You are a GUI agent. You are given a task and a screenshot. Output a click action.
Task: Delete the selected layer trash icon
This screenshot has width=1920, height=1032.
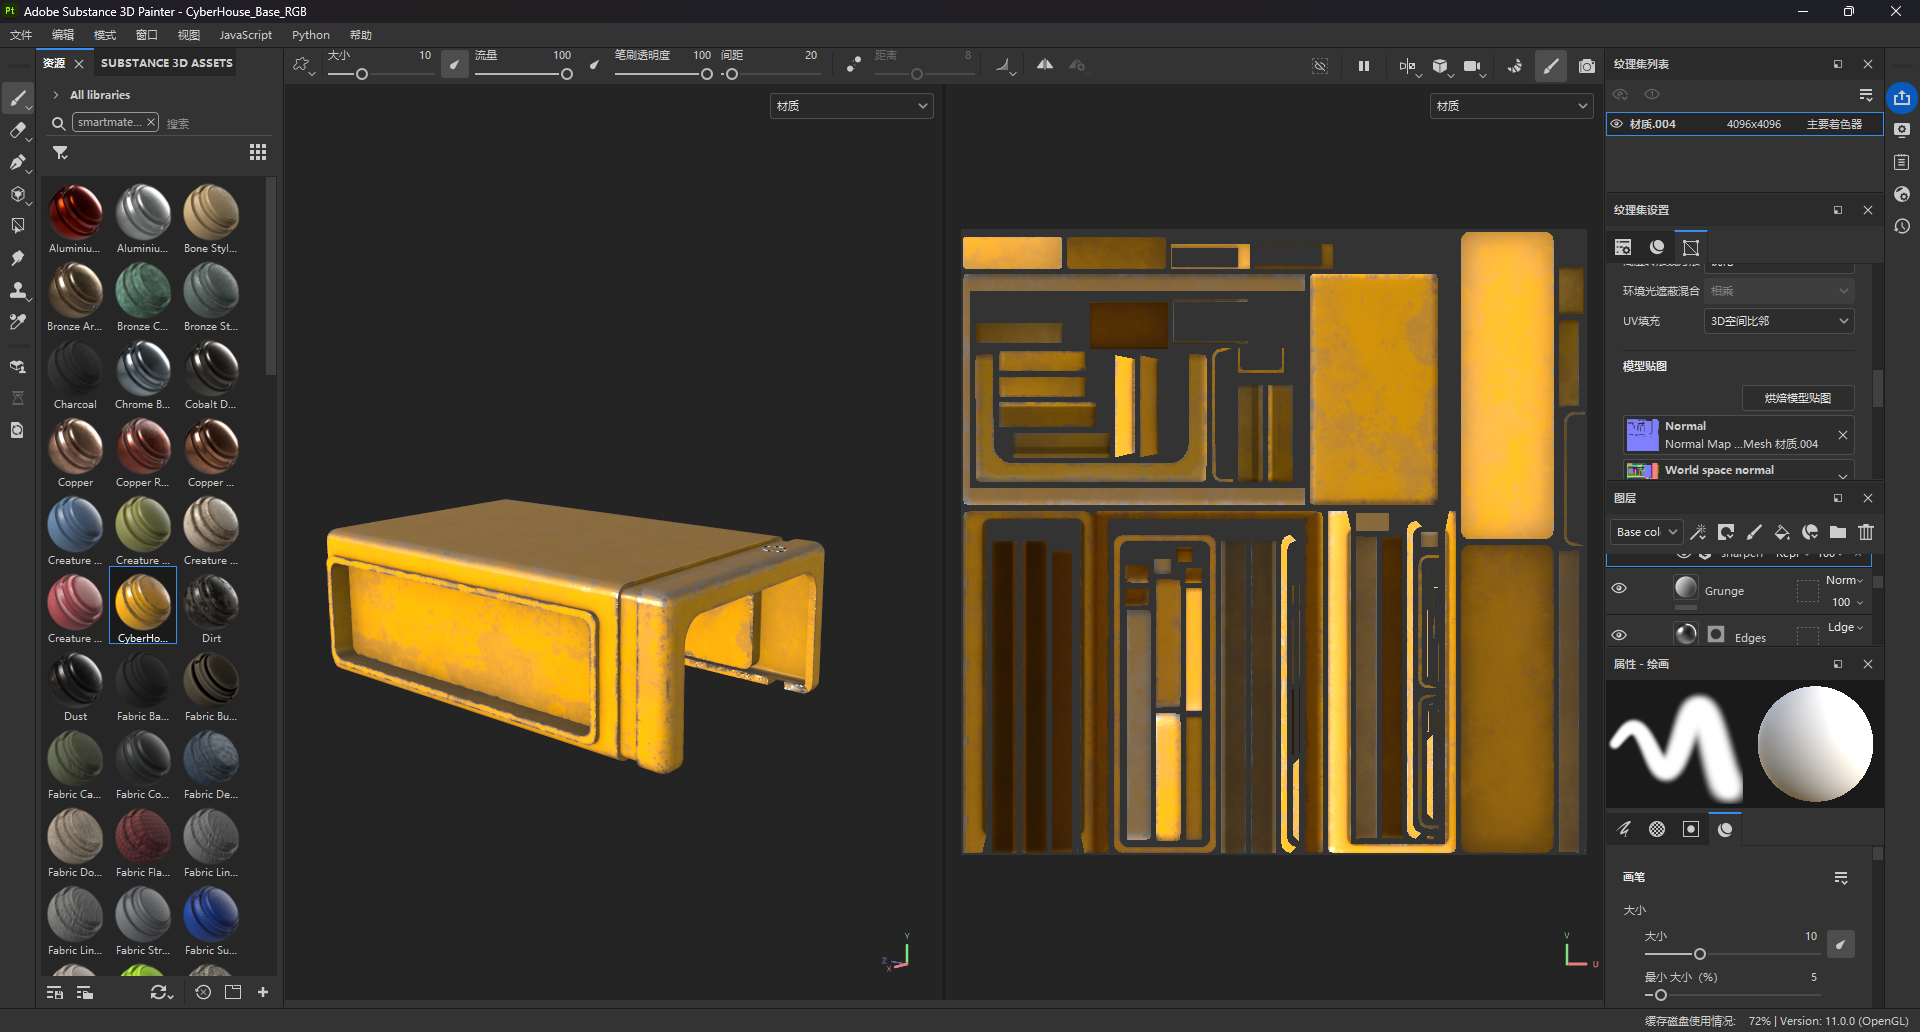[1866, 532]
